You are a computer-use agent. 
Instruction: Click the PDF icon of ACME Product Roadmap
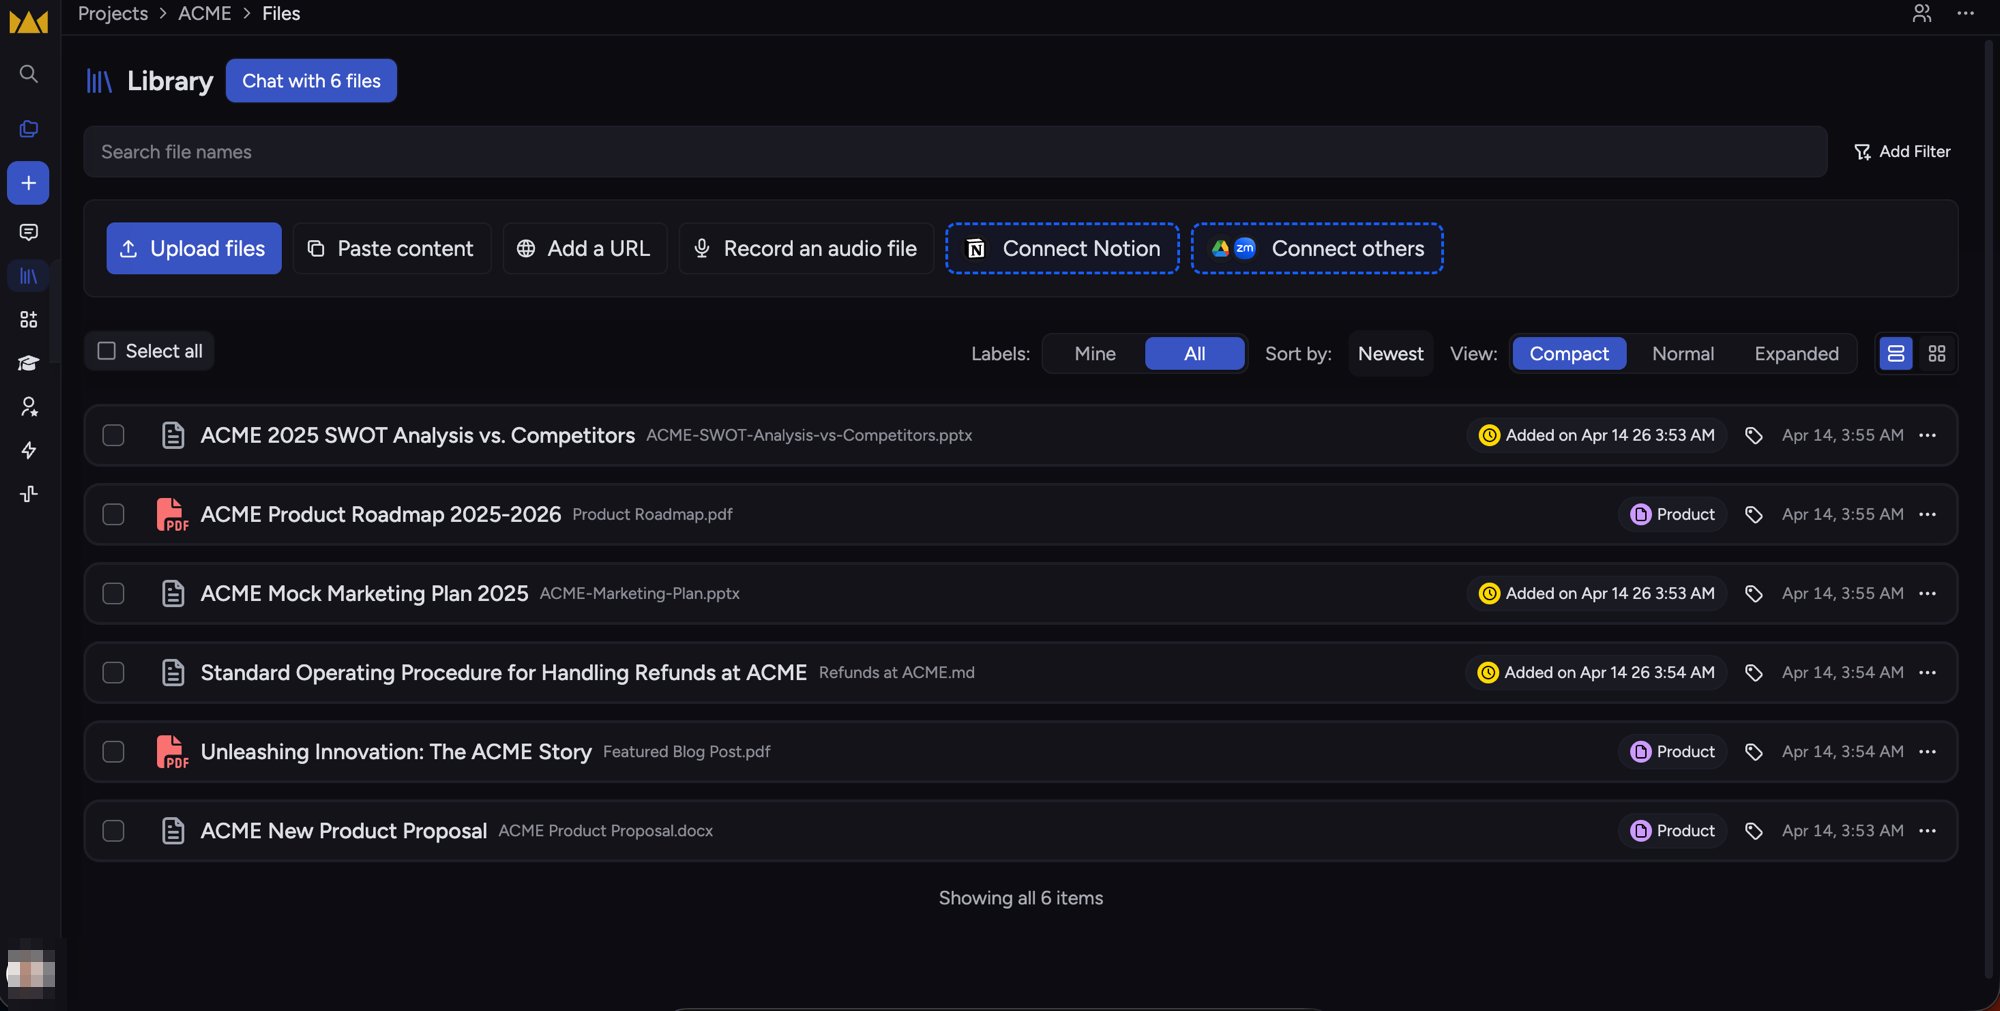pyautogui.click(x=172, y=515)
